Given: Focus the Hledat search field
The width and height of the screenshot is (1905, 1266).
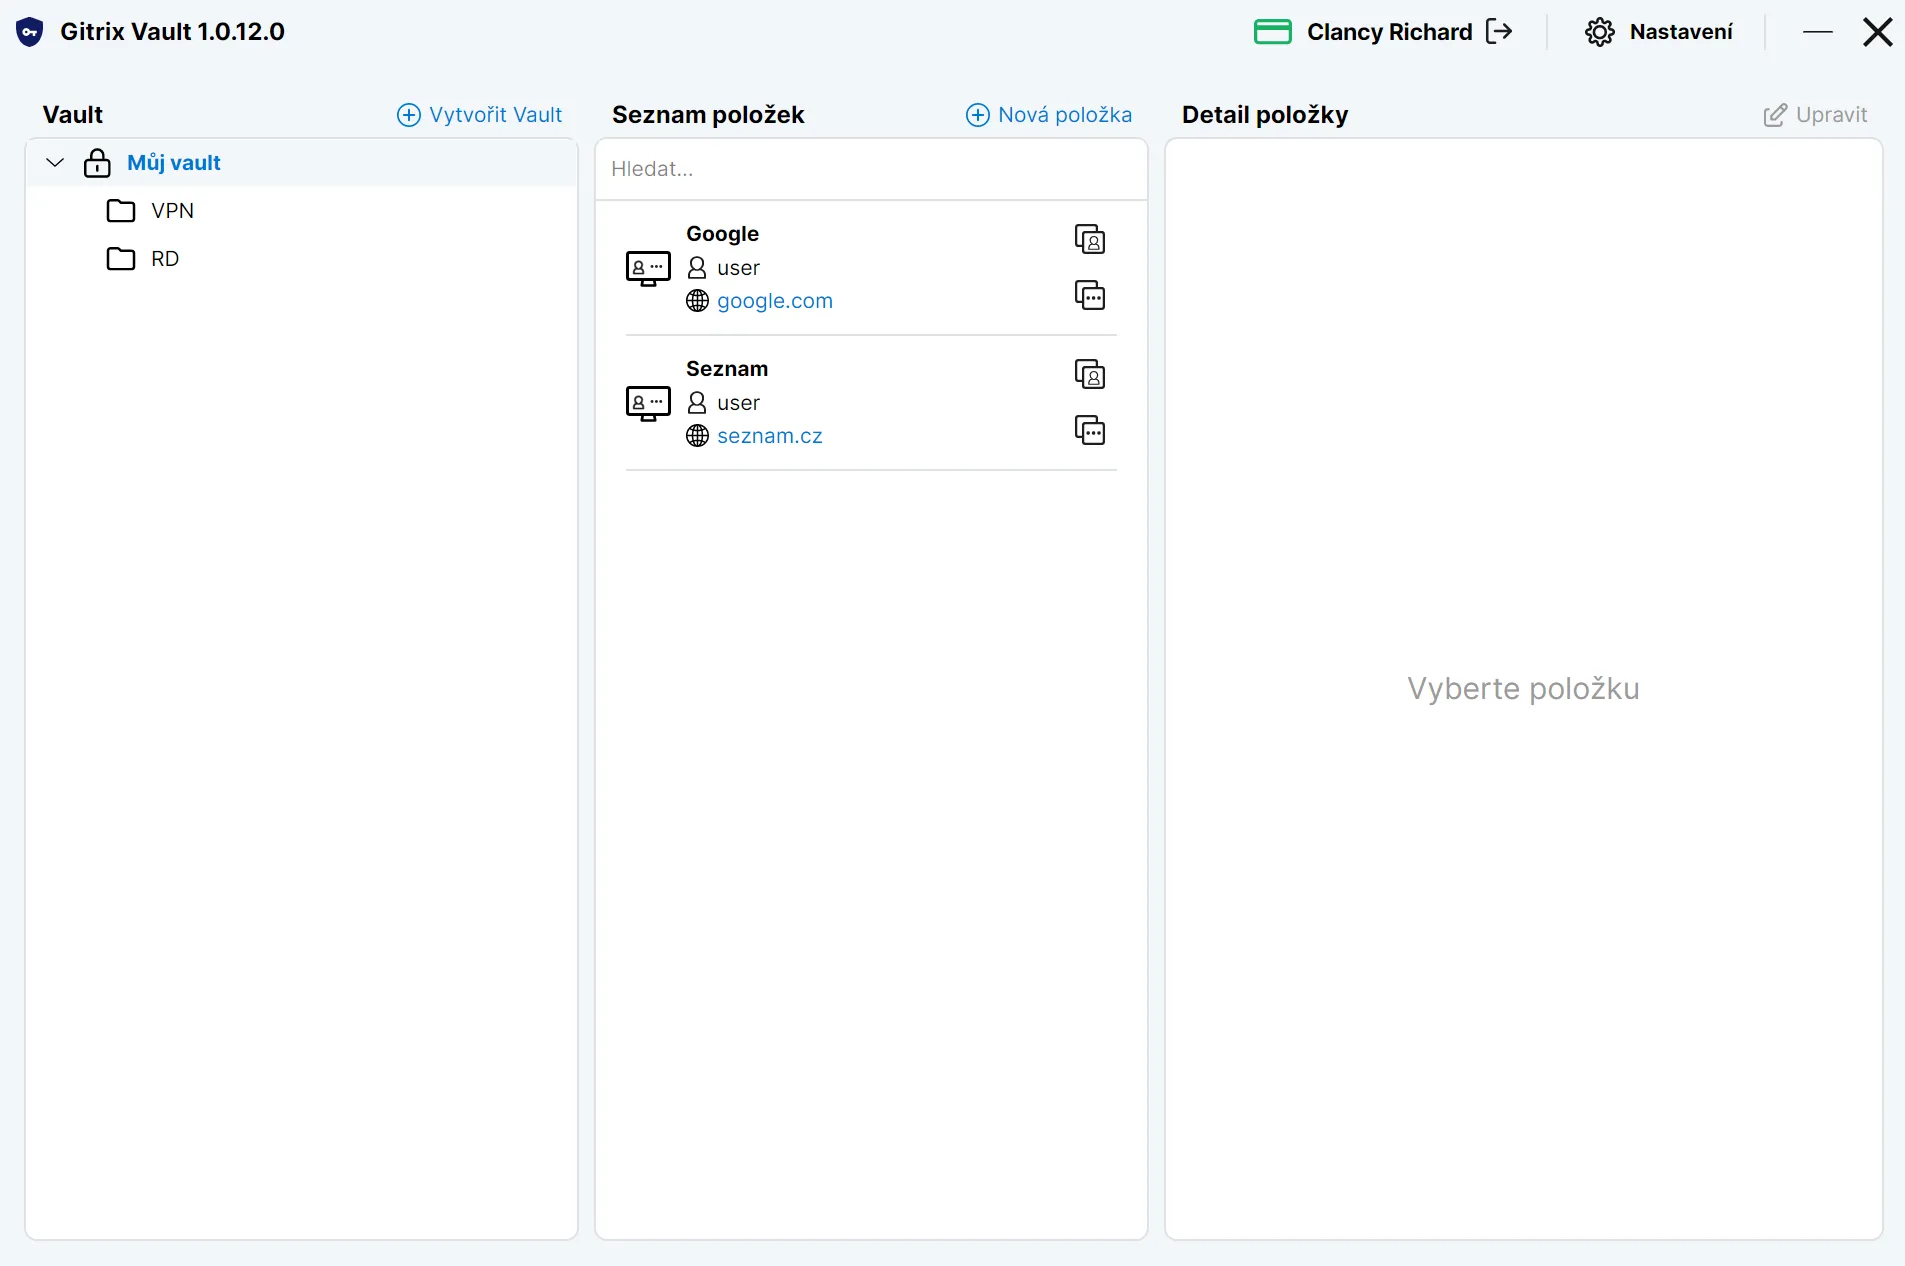Looking at the screenshot, I should click(x=871, y=169).
